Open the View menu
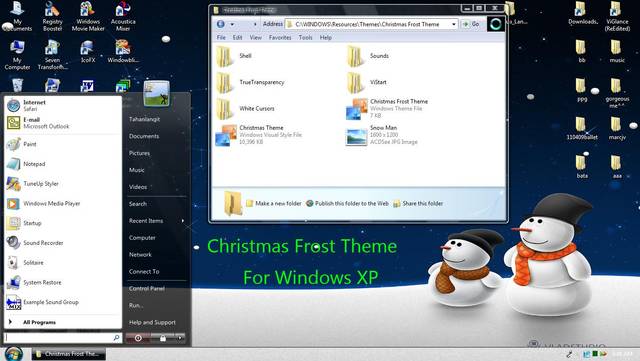 (x=256, y=38)
